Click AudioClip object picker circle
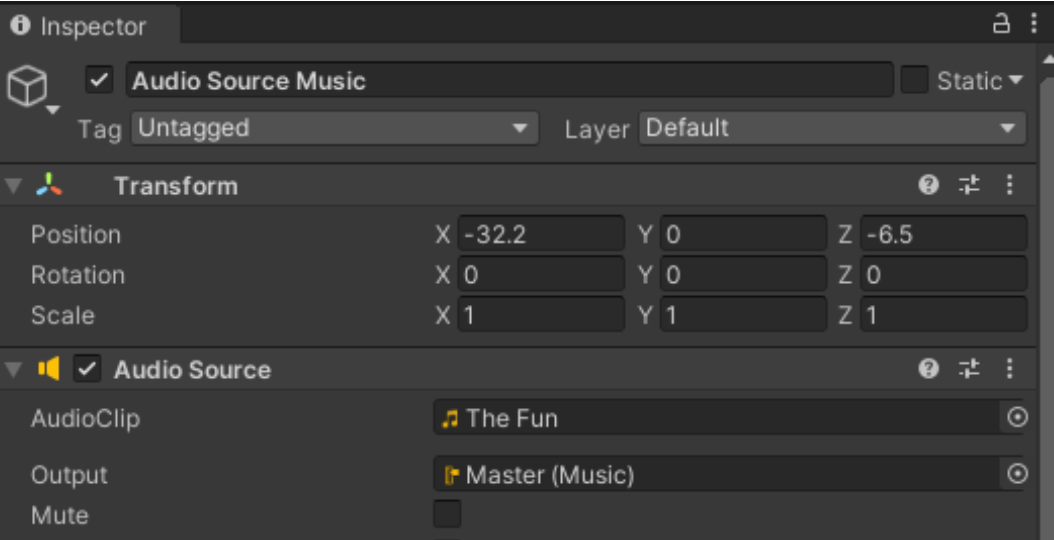 [1017, 419]
